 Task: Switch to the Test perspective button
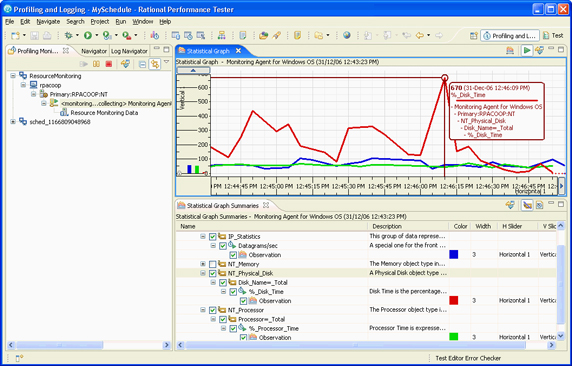553,36
